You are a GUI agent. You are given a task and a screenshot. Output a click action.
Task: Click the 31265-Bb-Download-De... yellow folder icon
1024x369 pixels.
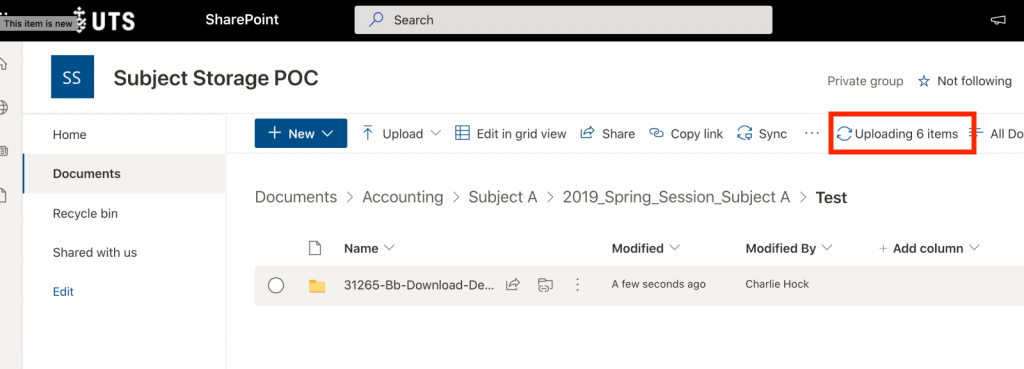(x=317, y=285)
